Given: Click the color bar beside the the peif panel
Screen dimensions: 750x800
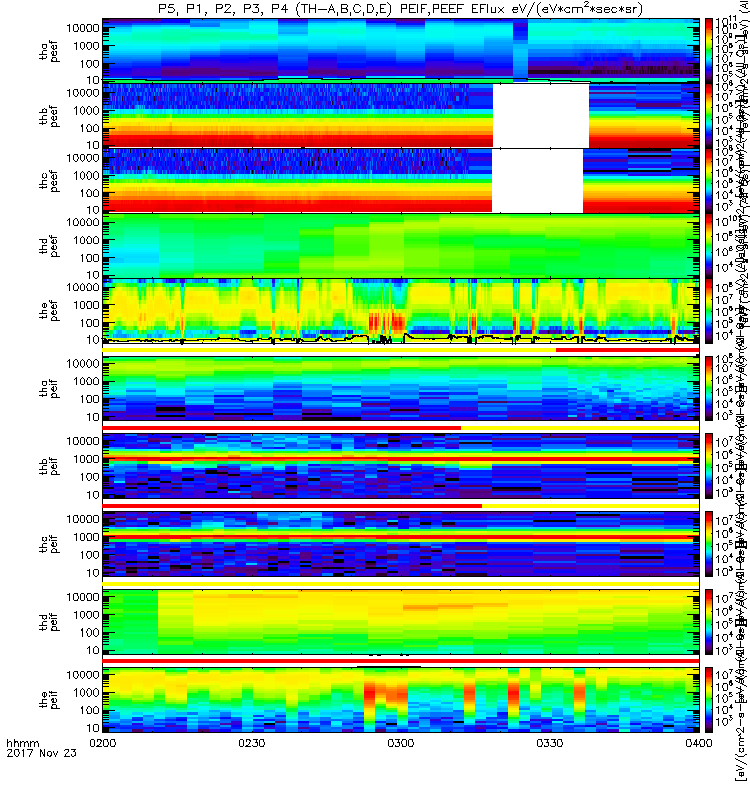Looking at the screenshot, I should point(709,699).
